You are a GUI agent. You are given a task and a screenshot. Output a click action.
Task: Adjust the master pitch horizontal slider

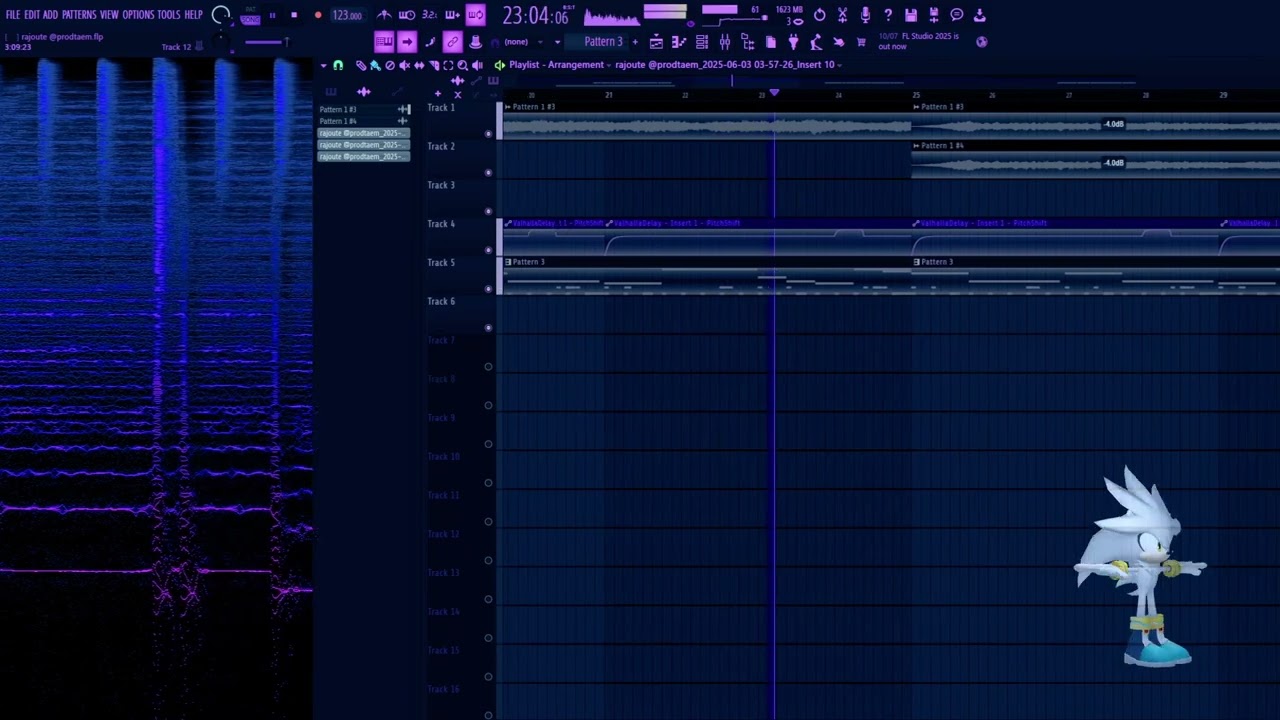tap(267, 42)
